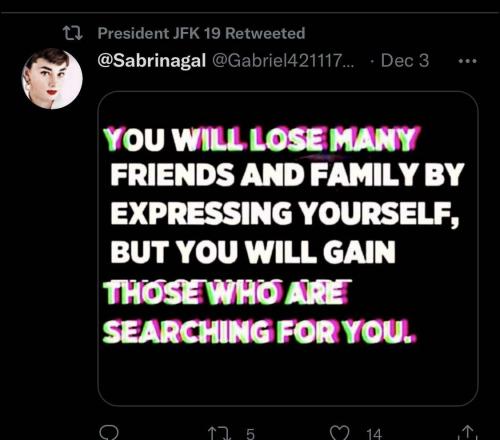Screen dimensions: 500x440
Task: Click the @Sabrinagal display name
Action: point(152,61)
